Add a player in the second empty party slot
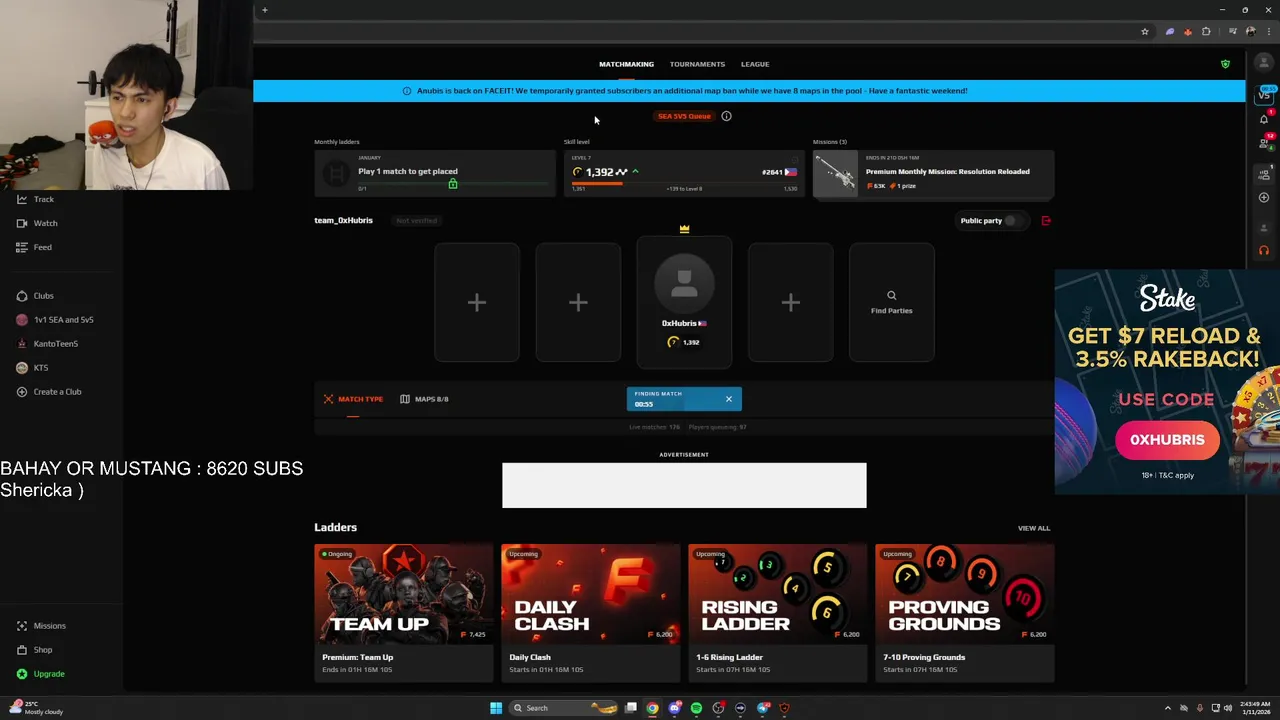1280x720 pixels. (x=578, y=302)
